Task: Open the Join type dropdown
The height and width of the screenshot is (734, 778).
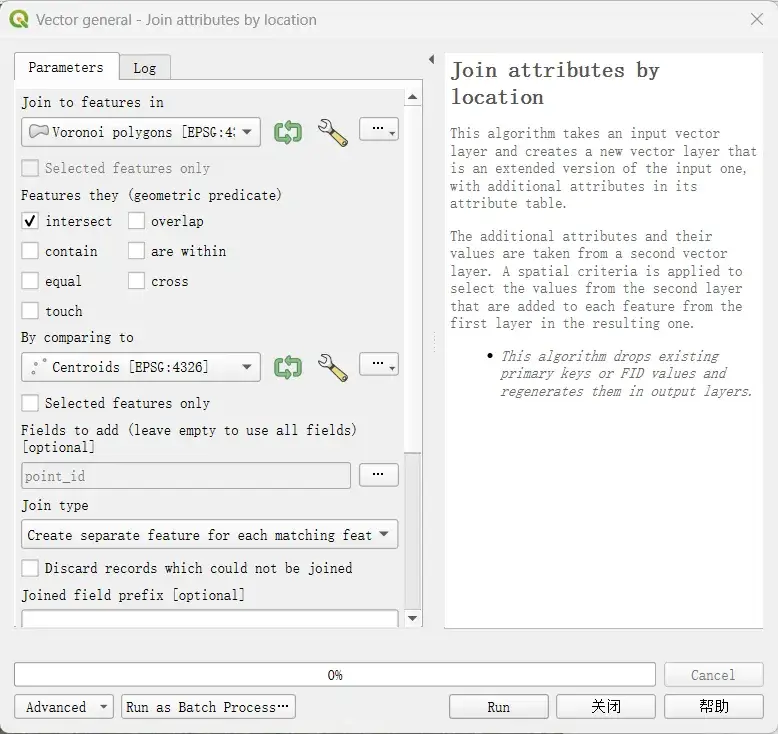Action: point(209,534)
